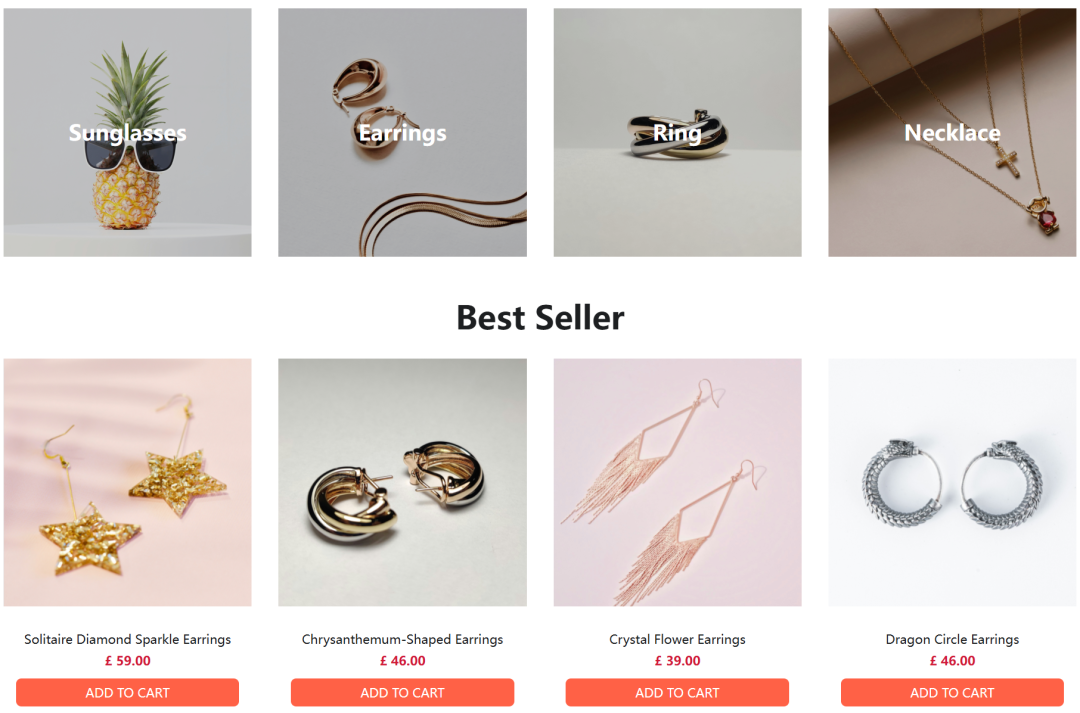1080x713 pixels.
Task: Click the £ 46.00 price under Dragon Circle Earrings
Action: (x=952, y=661)
